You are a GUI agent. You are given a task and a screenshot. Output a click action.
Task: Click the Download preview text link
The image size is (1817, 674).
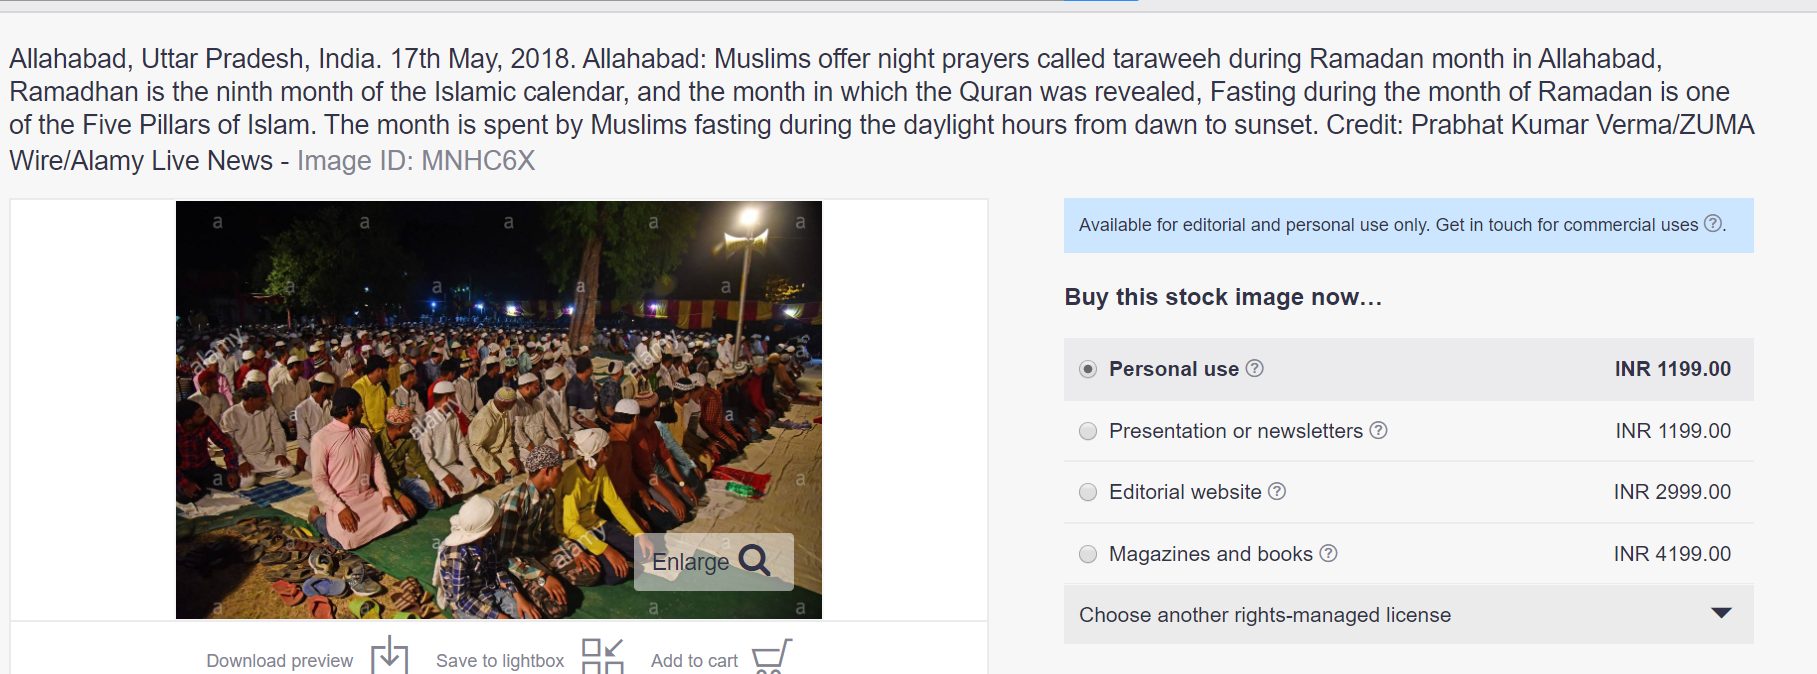tap(279, 661)
